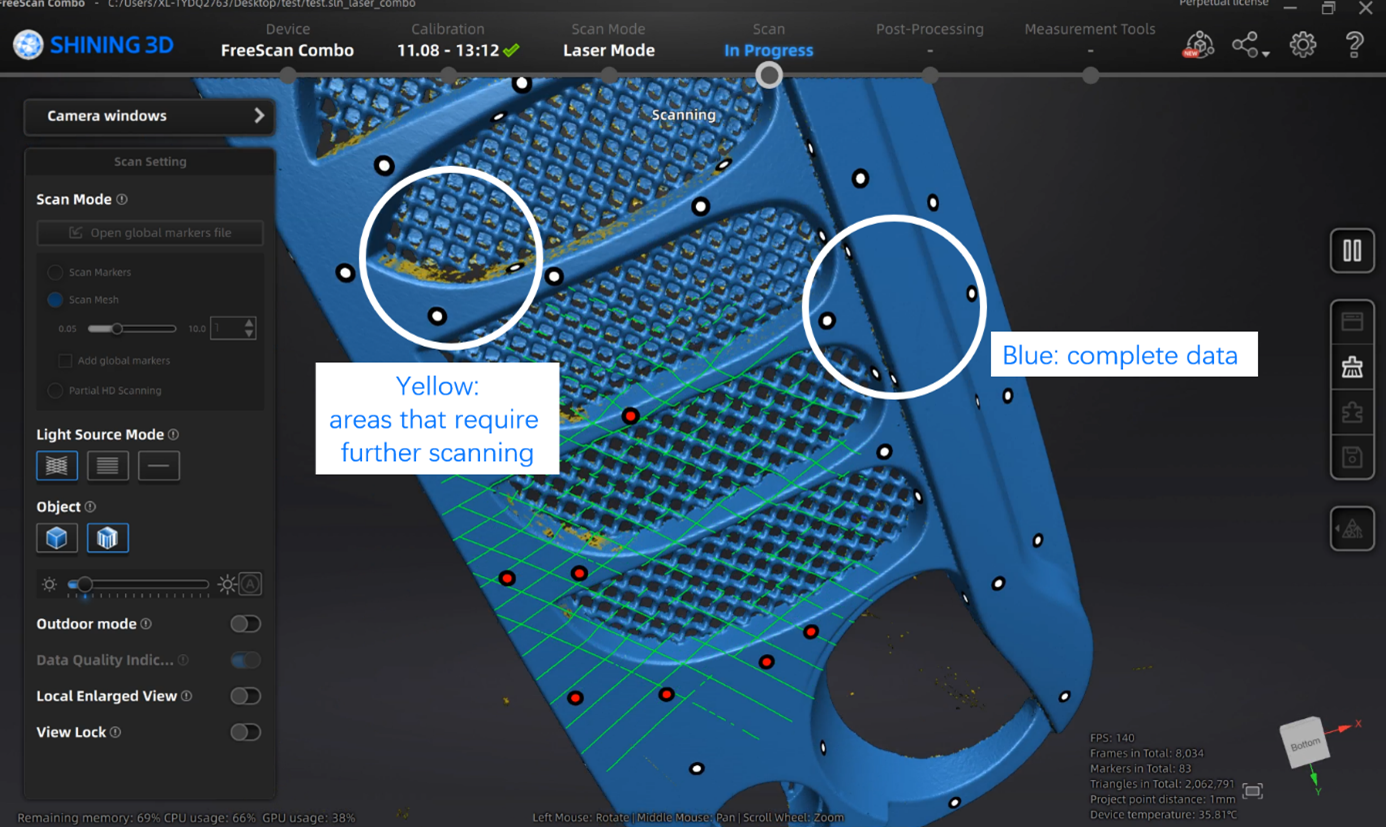Enable the Outdoor mode switch
The height and width of the screenshot is (827, 1386).
pos(245,624)
